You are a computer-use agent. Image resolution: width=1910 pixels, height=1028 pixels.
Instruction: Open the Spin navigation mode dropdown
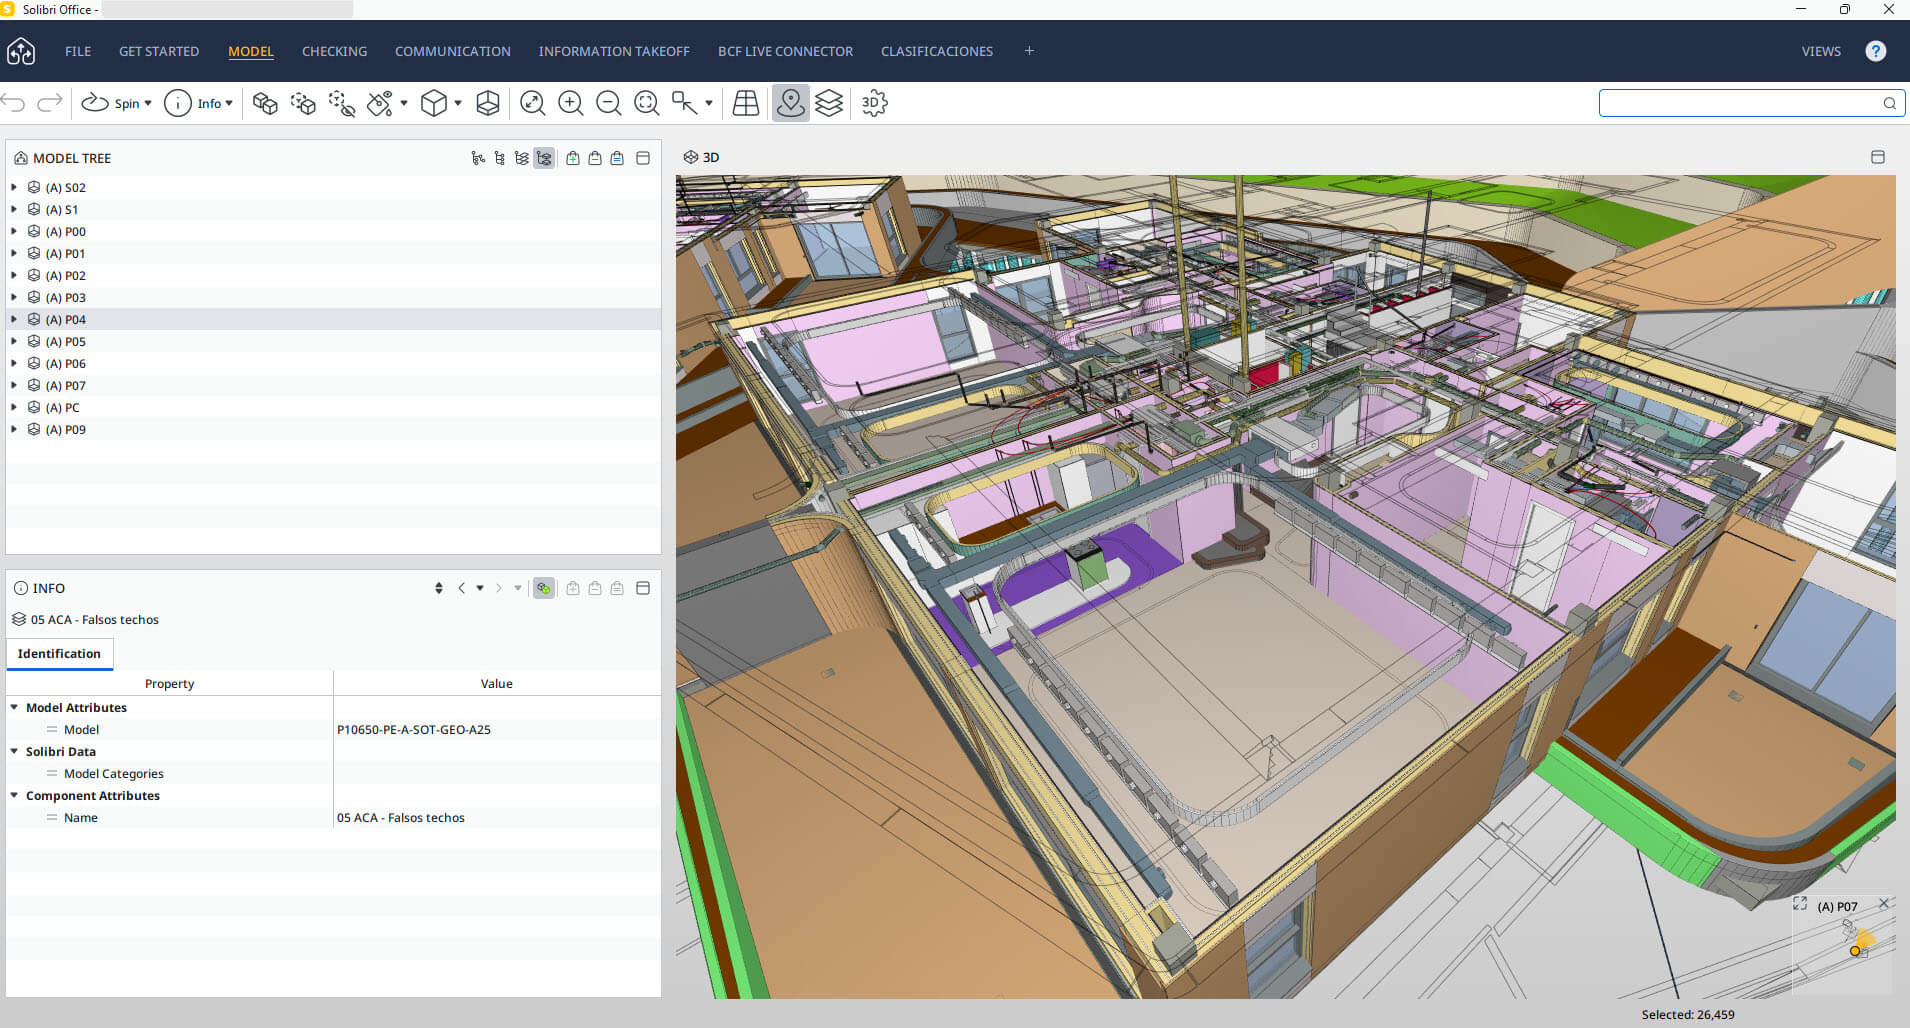coord(148,103)
